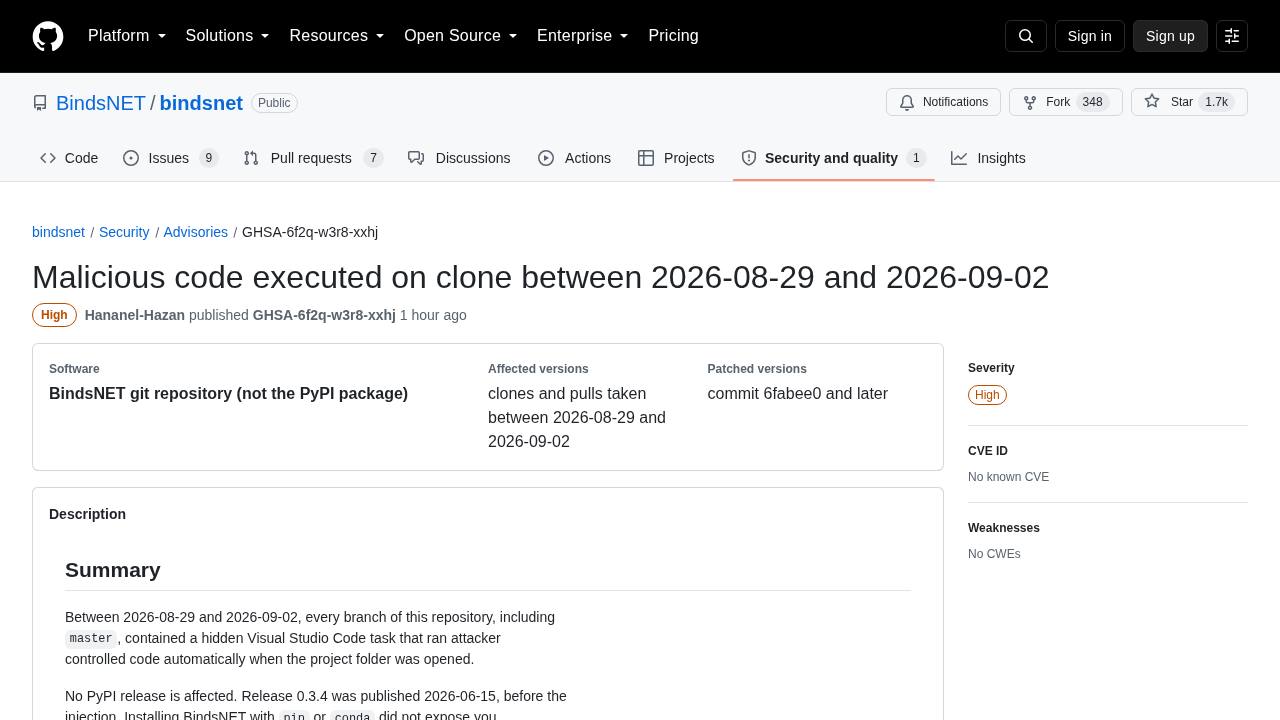Click the star icon in Star button
The height and width of the screenshot is (720, 1280).
click(x=1152, y=102)
